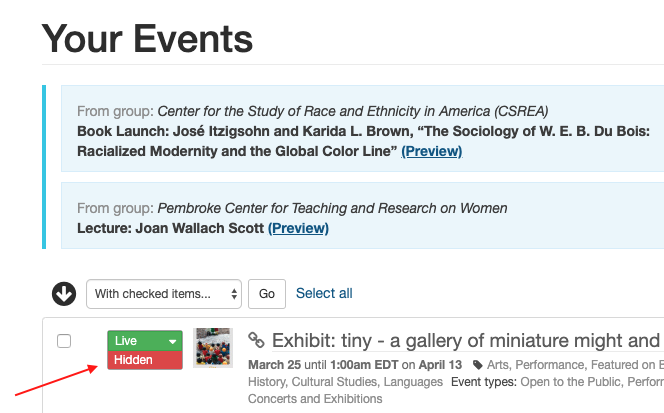Click the chain link icon beside Exhibit title
The height and width of the screenshot is (413, 664).
pyautogui.click(x=256, y=340)
